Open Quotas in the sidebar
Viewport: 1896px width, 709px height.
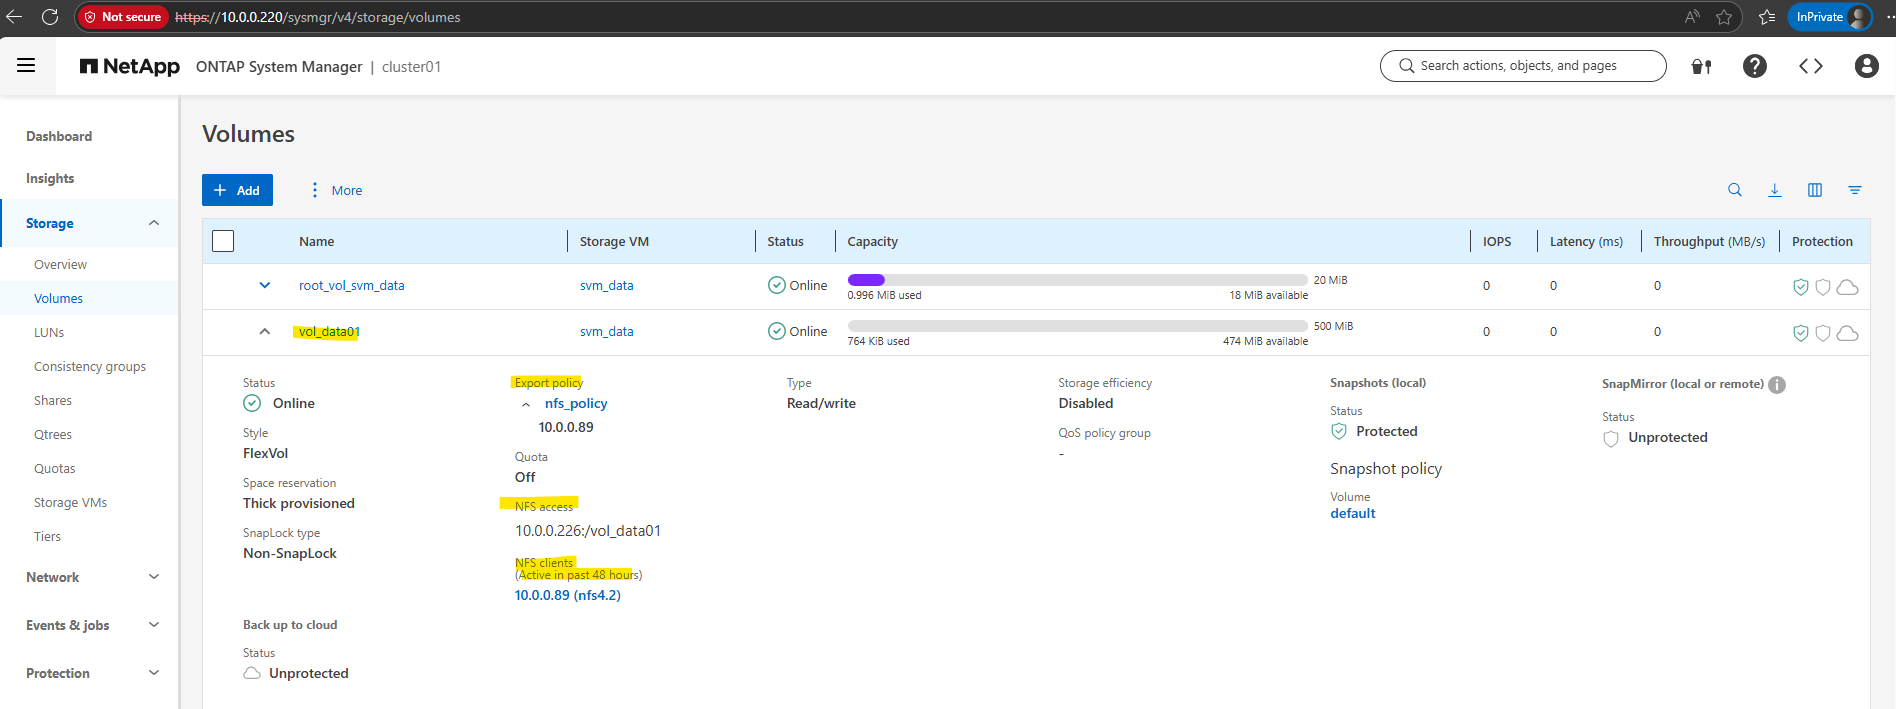[55, 468]
